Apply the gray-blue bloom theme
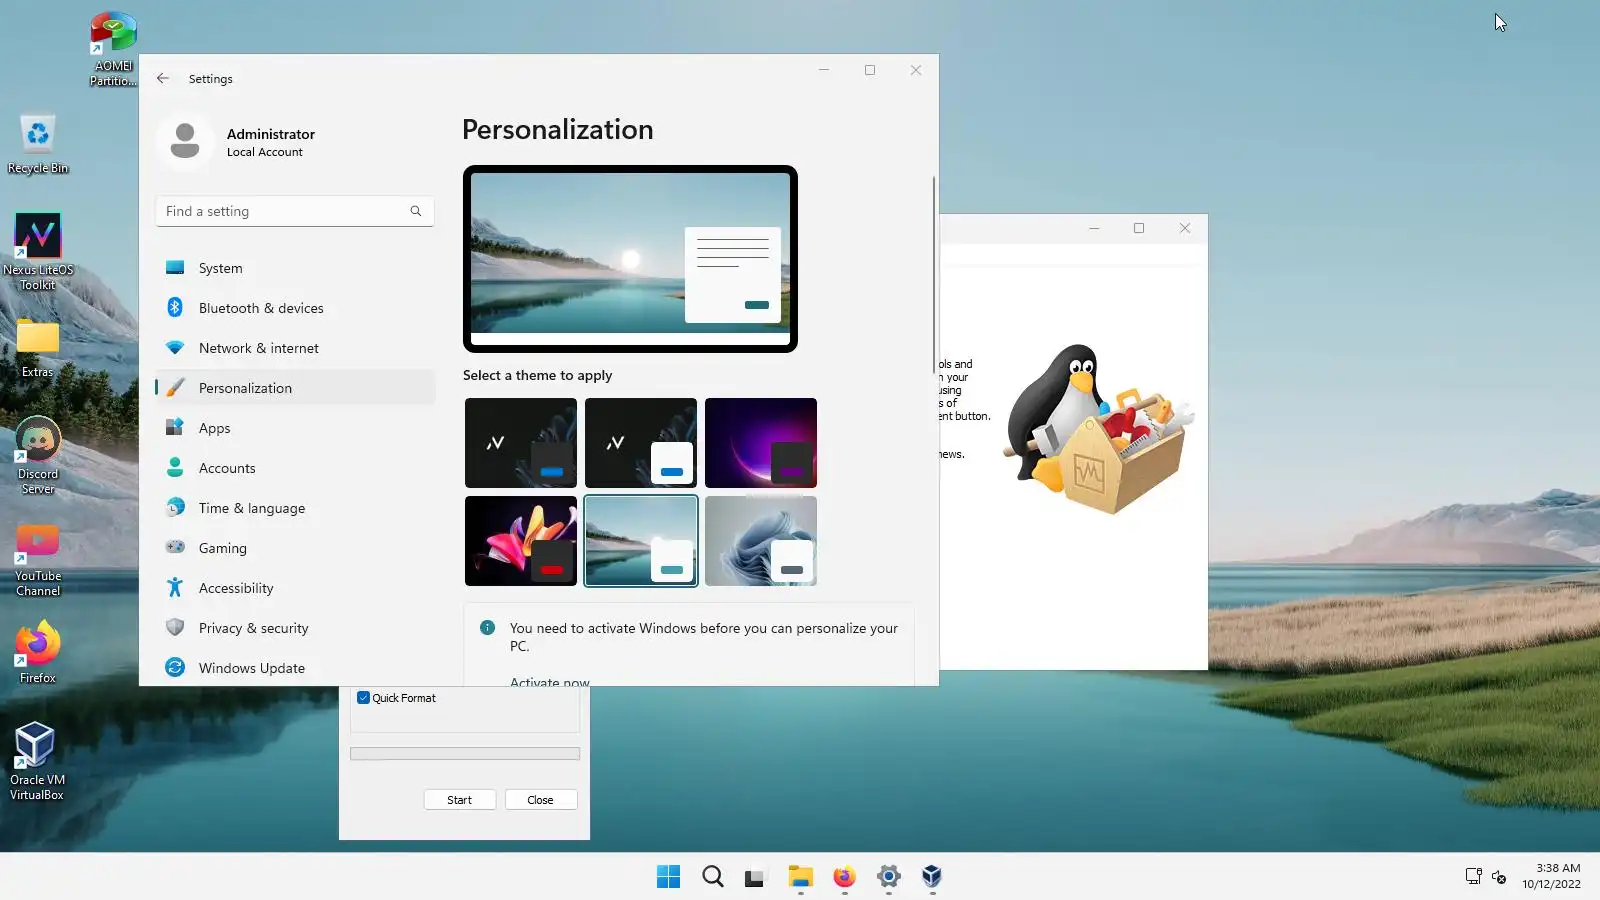This screenshot has width=1600, height=900. [x=761, y=541]
